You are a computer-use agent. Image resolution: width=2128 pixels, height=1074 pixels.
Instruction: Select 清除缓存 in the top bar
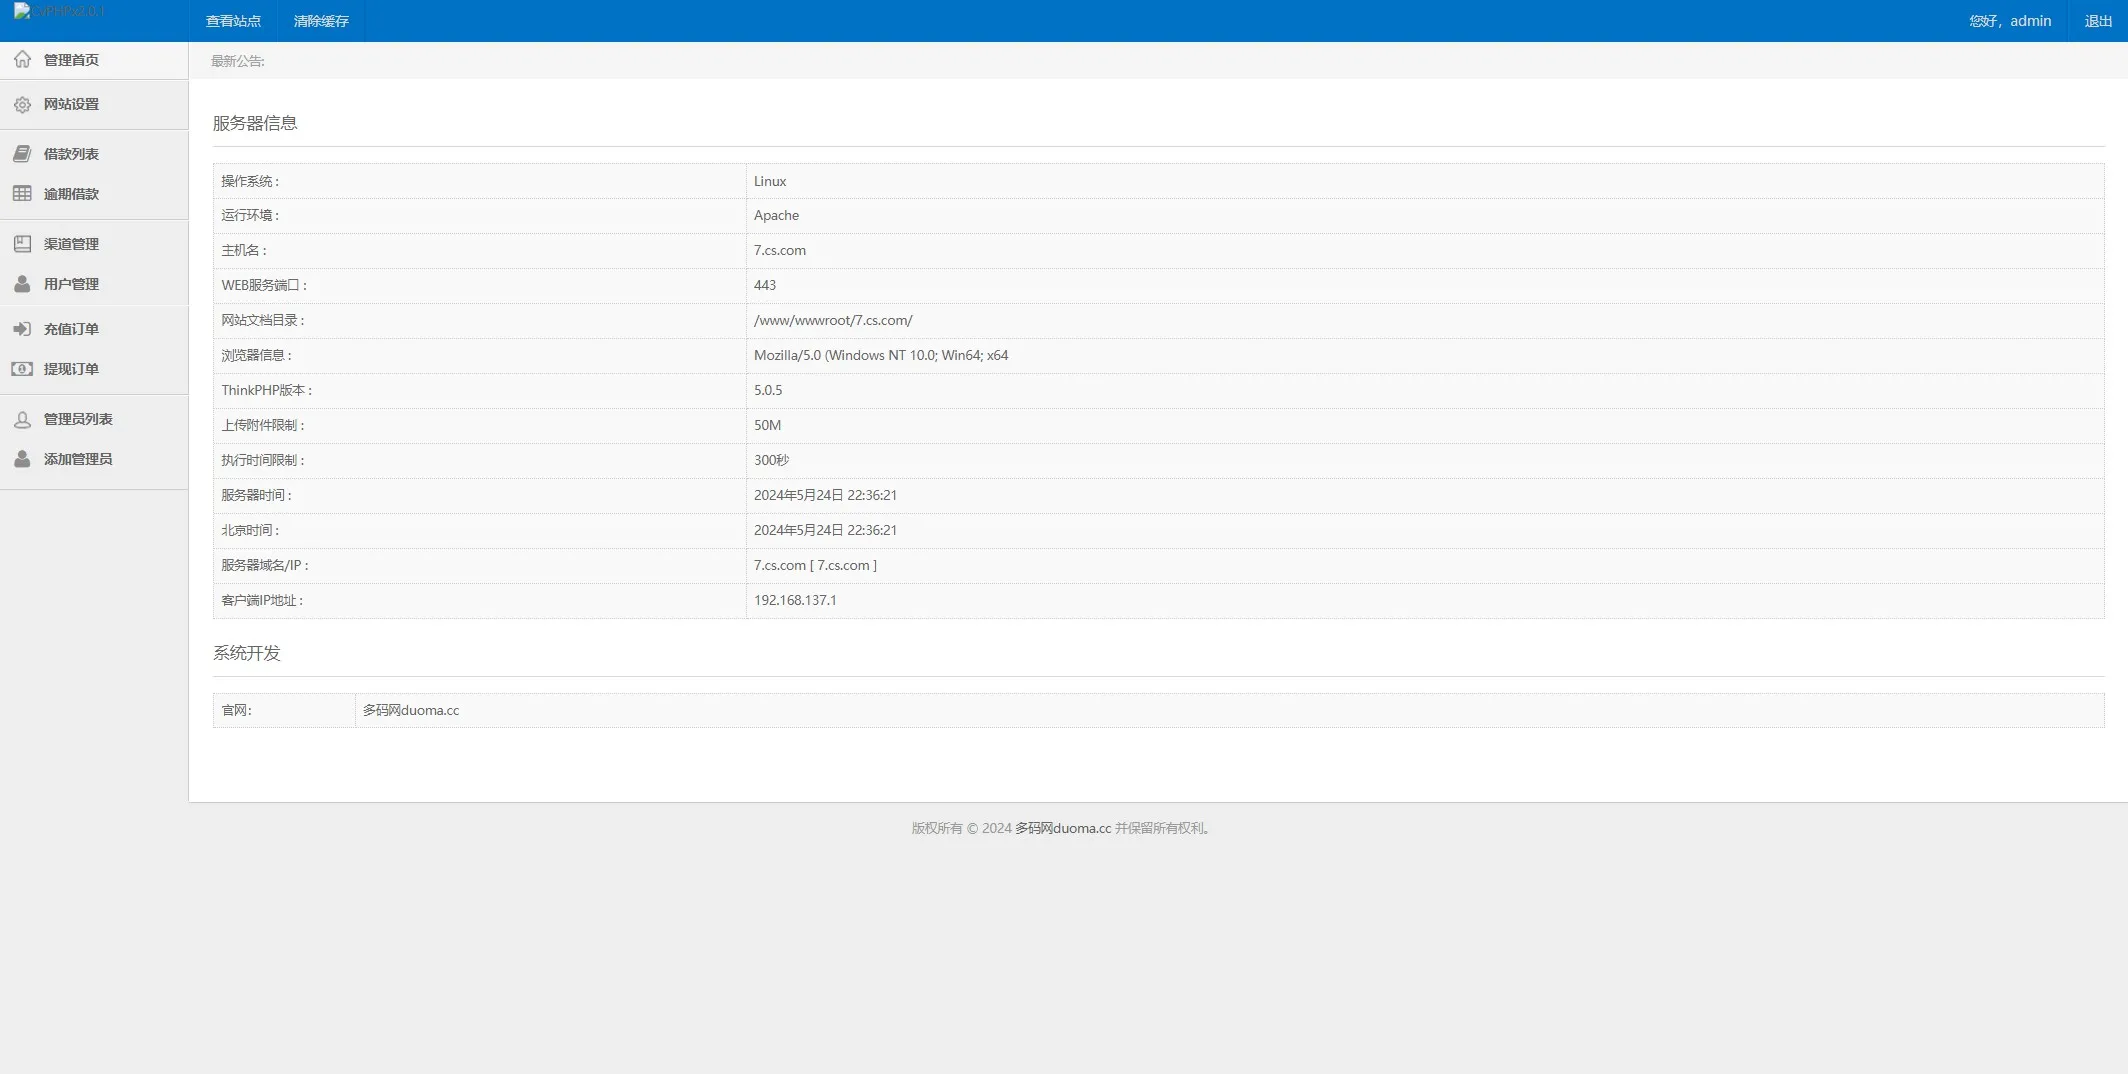321,21
